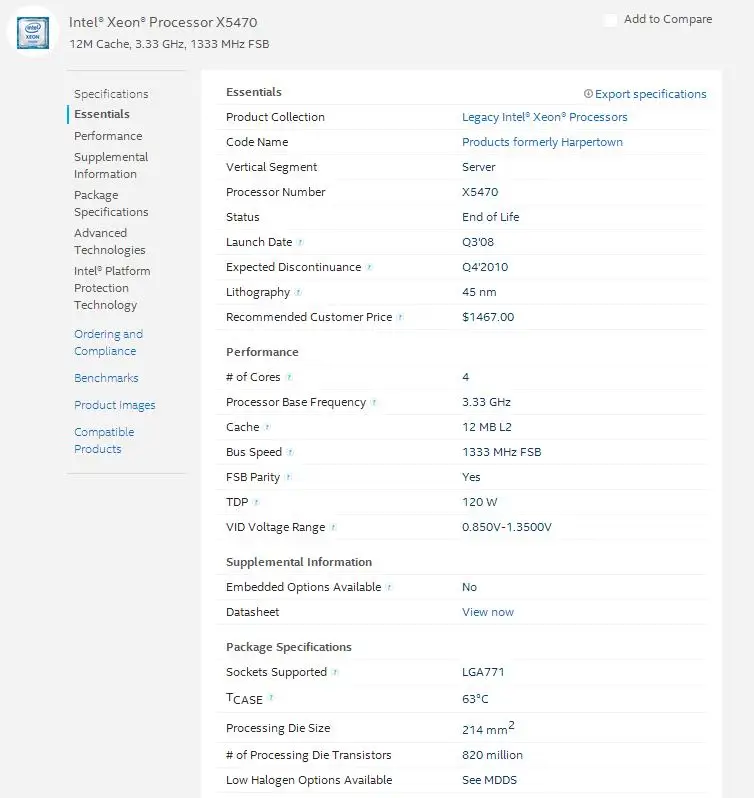754x798 pixels.
Task: Click the Q3'08 launch date value
Action: pyautogui.click(x=478, y=242)
